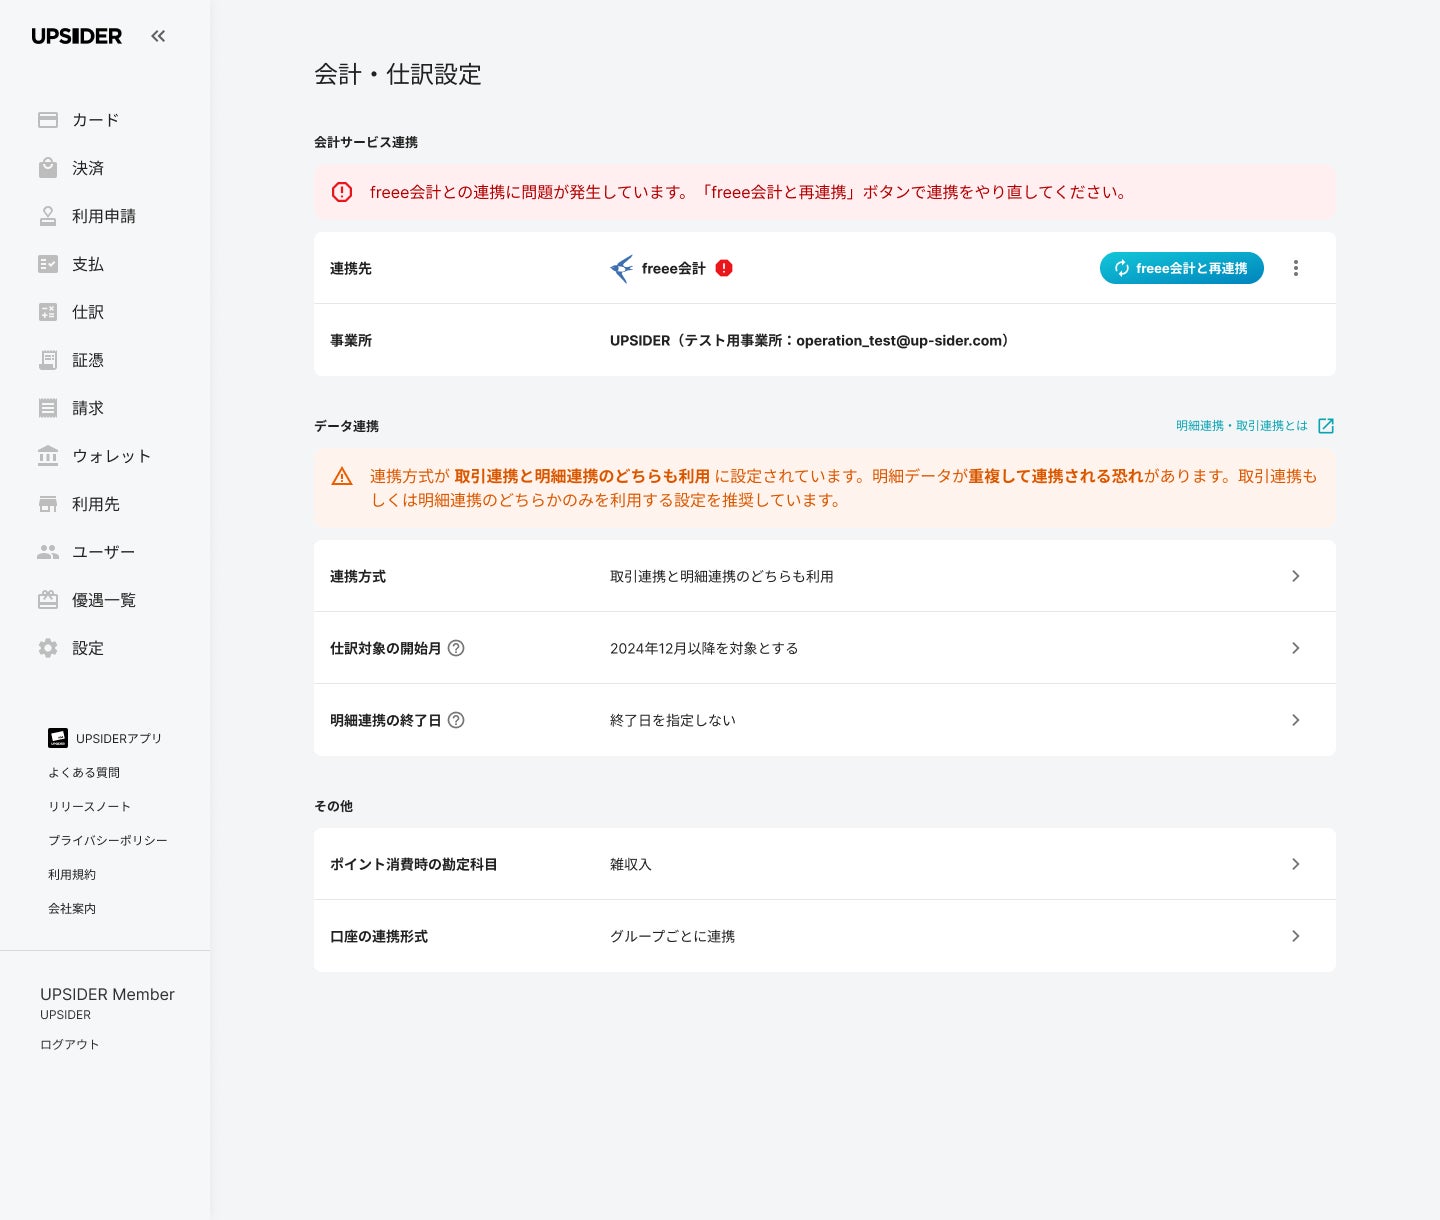The height and width of the screenshot is (1220, 1440).
Task: Click the 終了日を指定しない value
Action: (673, 720)
